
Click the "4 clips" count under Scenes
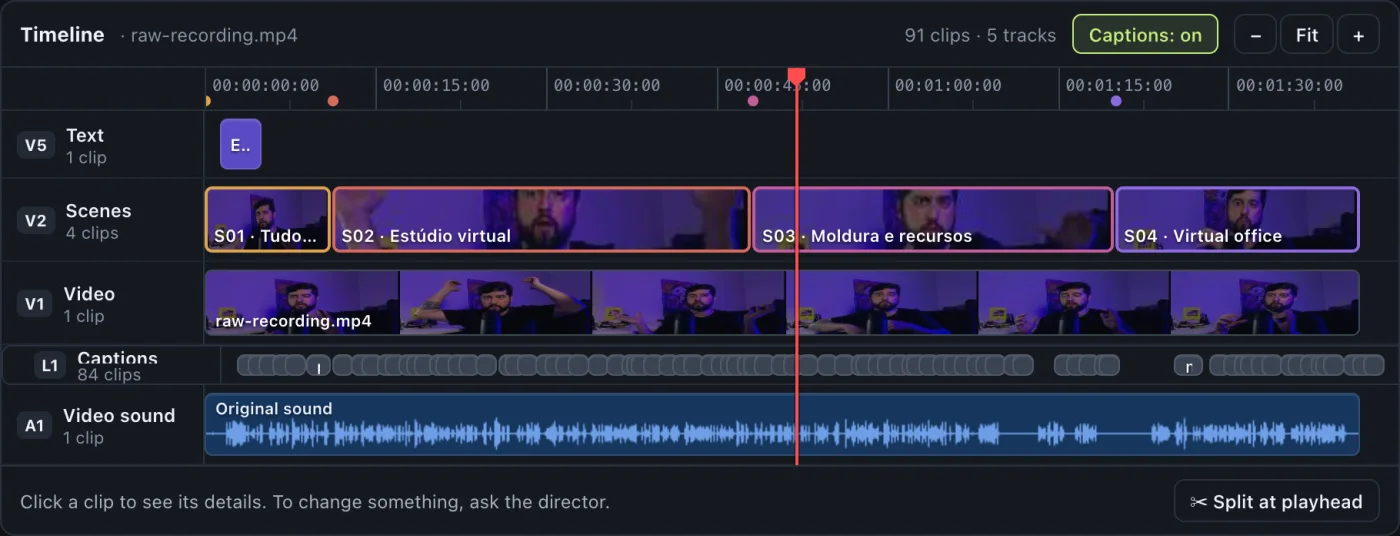pos(92,233)
